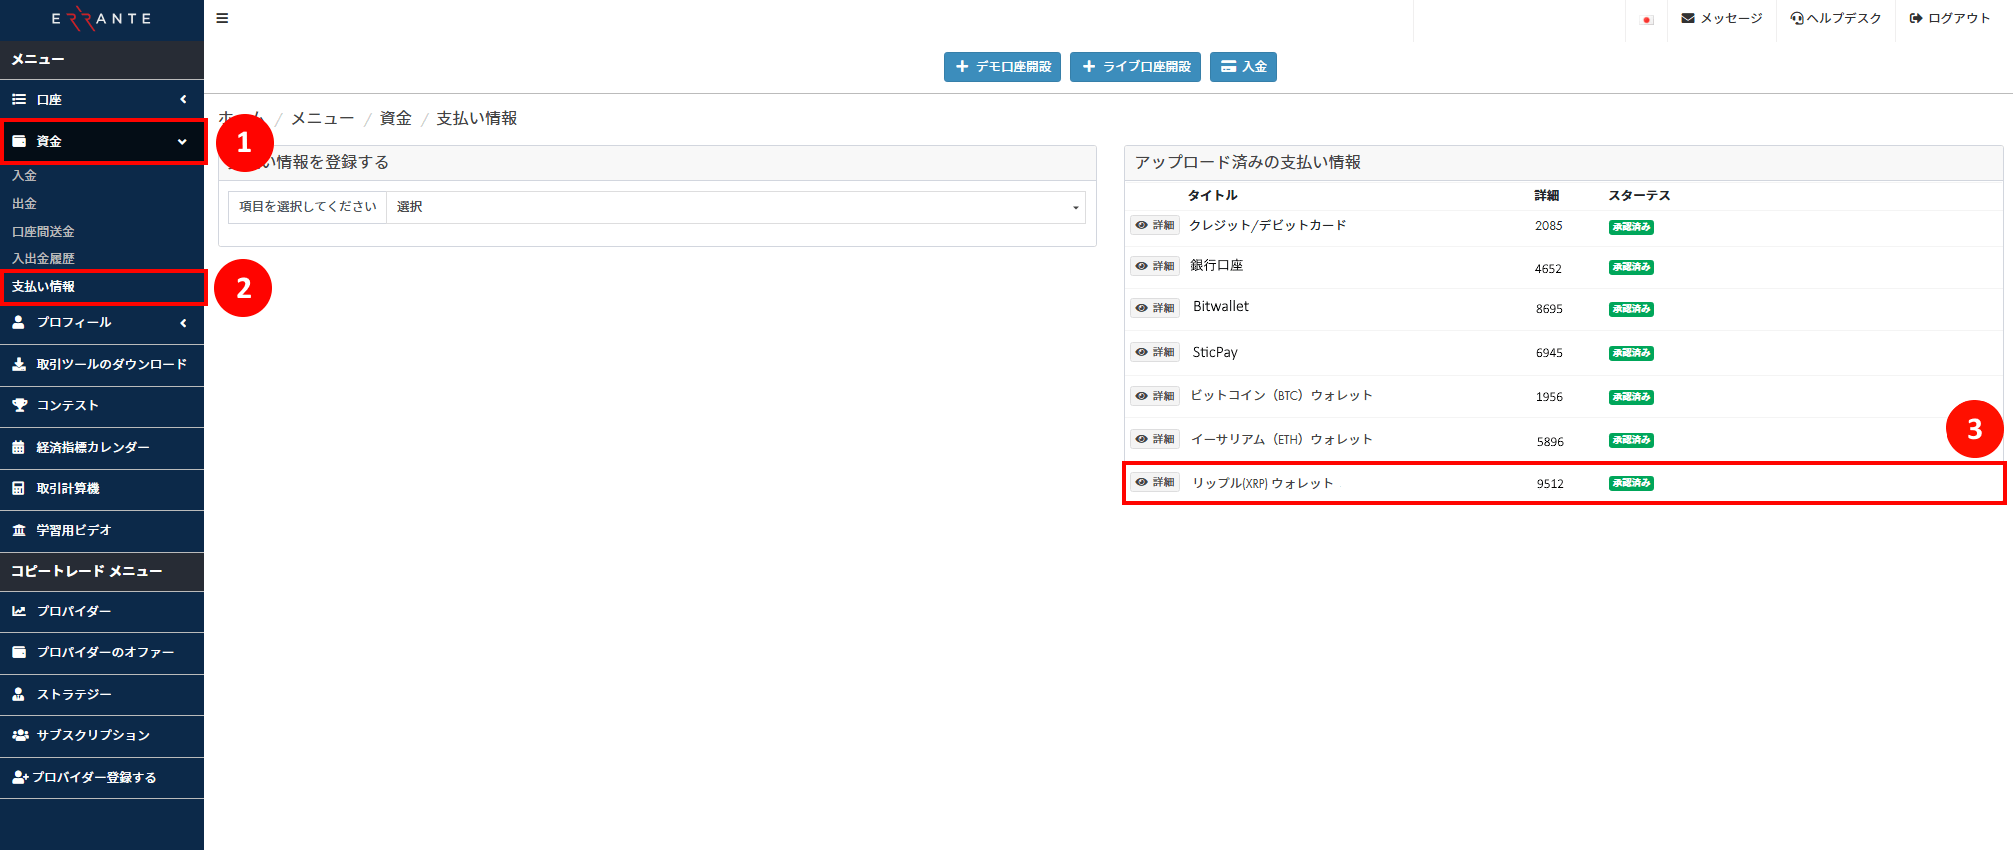This screenshot has width=2013, height=850.
Task: Open プロバイダー登録する
Action: (102, 777)
